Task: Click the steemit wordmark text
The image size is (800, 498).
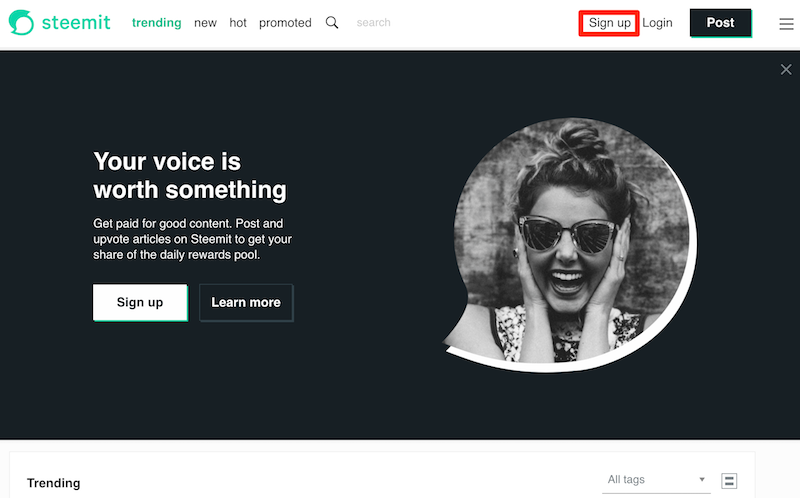Action: 78,22
